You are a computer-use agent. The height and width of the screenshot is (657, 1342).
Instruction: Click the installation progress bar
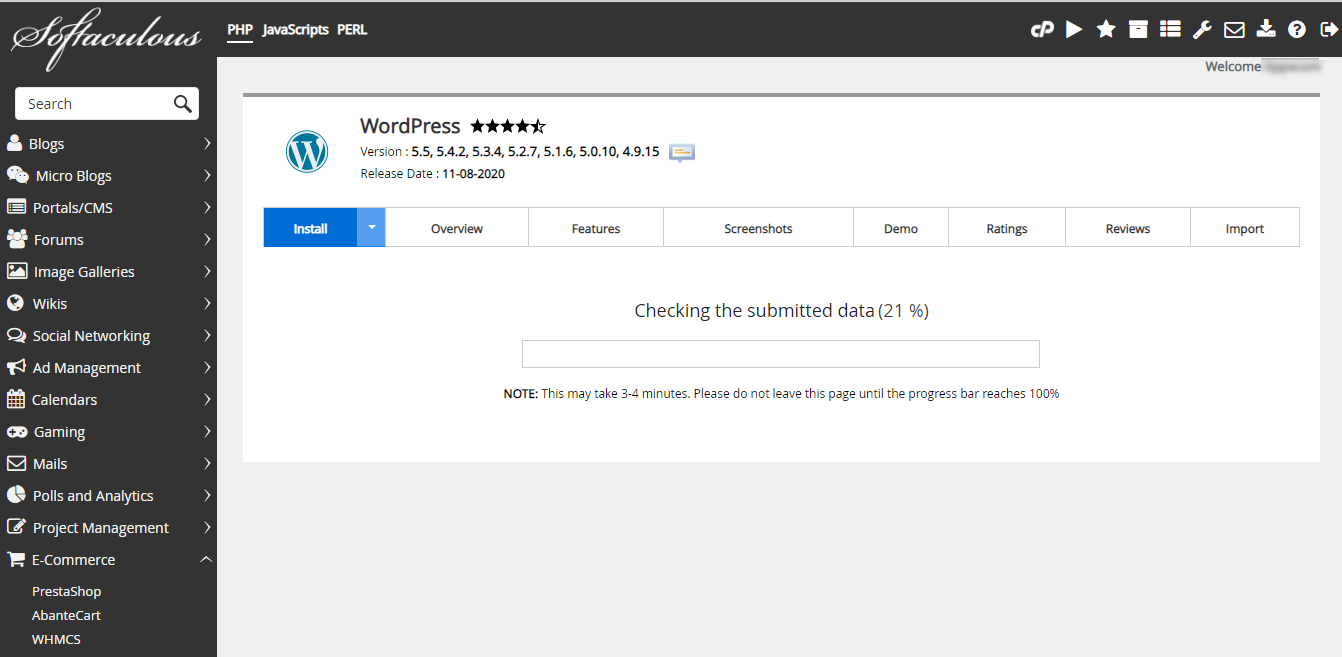point(780,354)
